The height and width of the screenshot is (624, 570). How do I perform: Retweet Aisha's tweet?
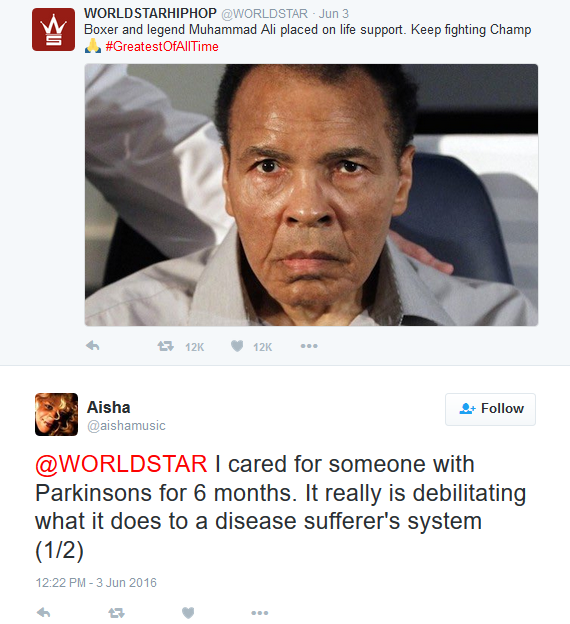click(116, 613)
